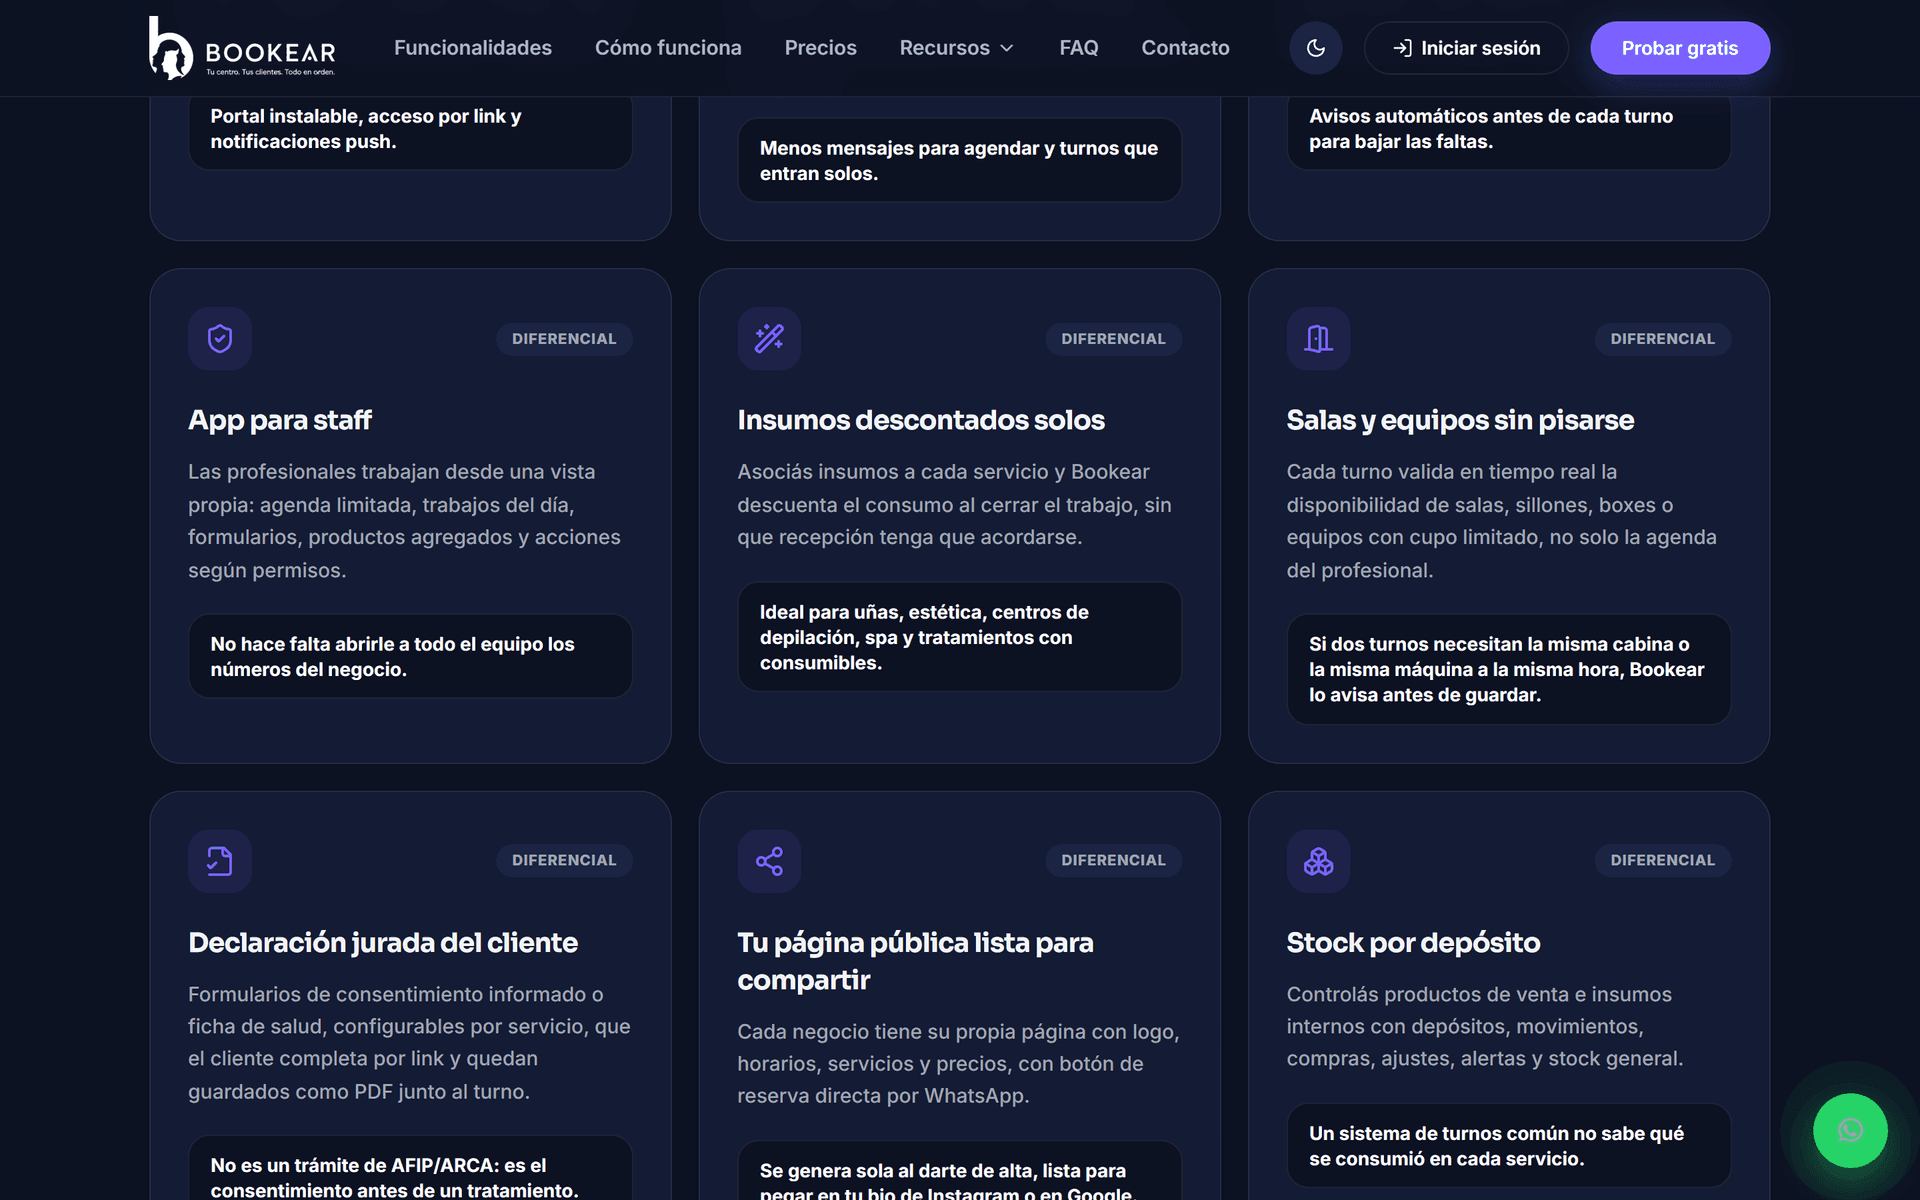1920x1200 pixels.
Task: Click the note 'Ideal para uñas, estética'
Action: (959, 637)
